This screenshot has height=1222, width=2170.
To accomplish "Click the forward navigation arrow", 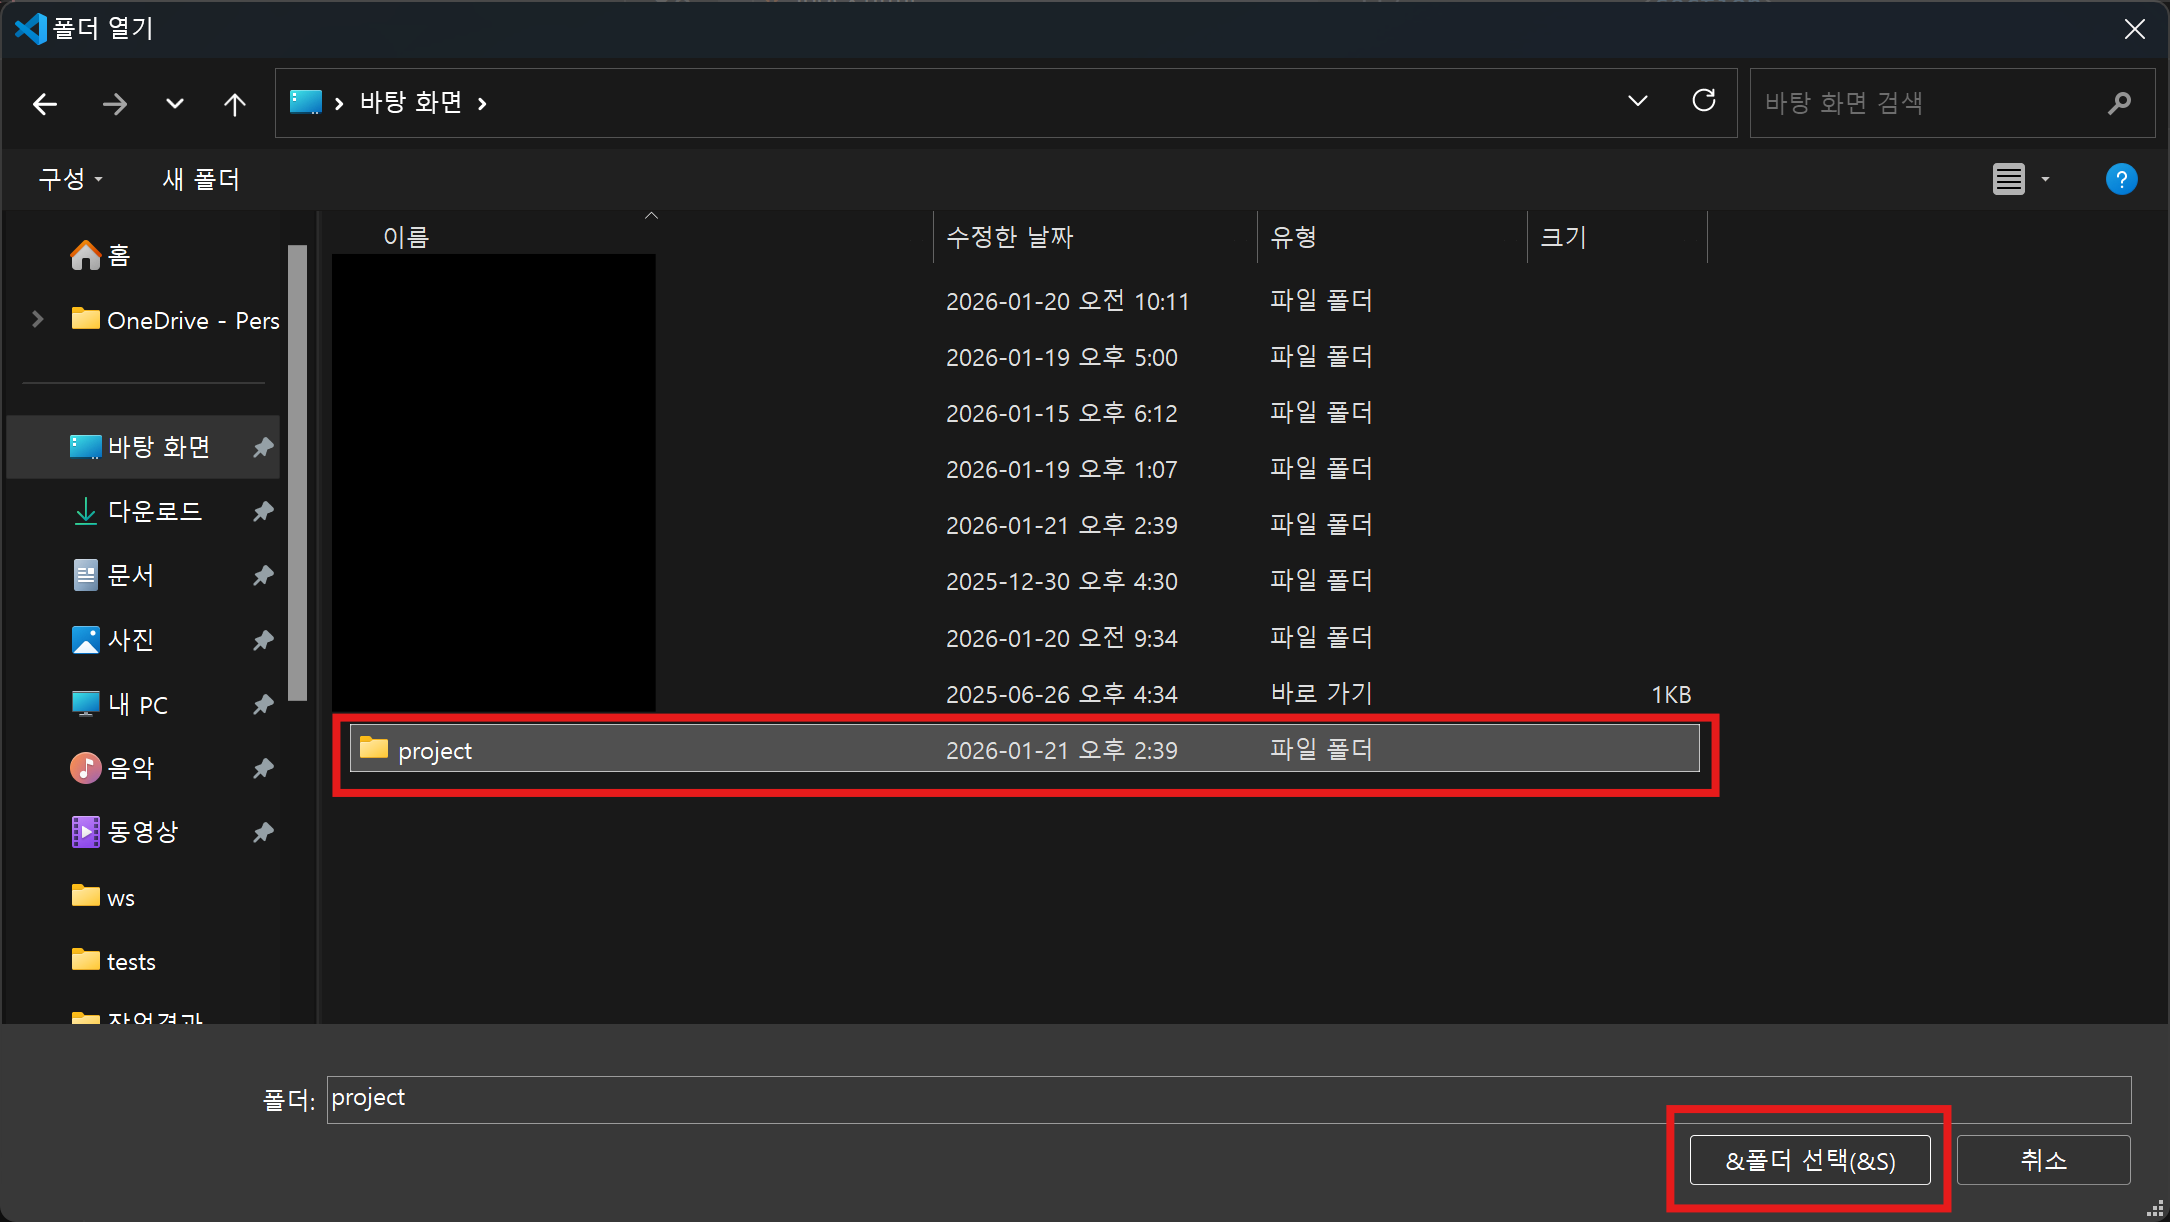I will 115,104.
